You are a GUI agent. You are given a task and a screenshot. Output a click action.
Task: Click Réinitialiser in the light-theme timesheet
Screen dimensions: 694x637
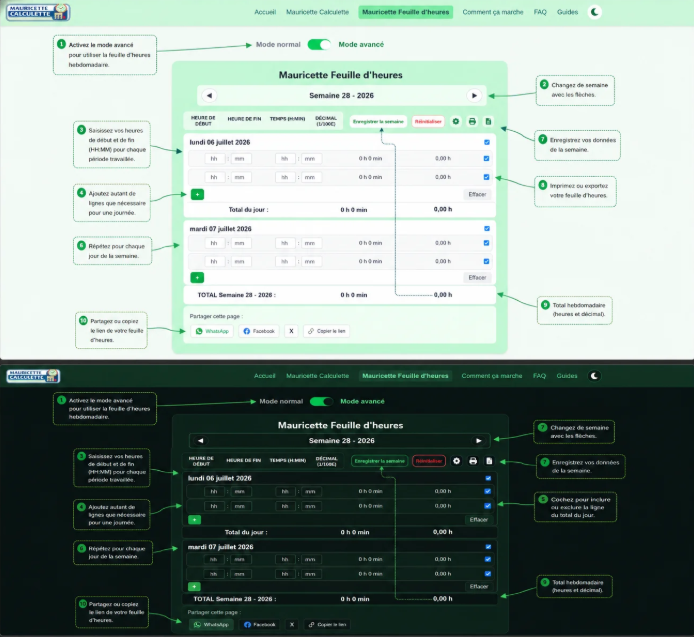pos(428,121)
